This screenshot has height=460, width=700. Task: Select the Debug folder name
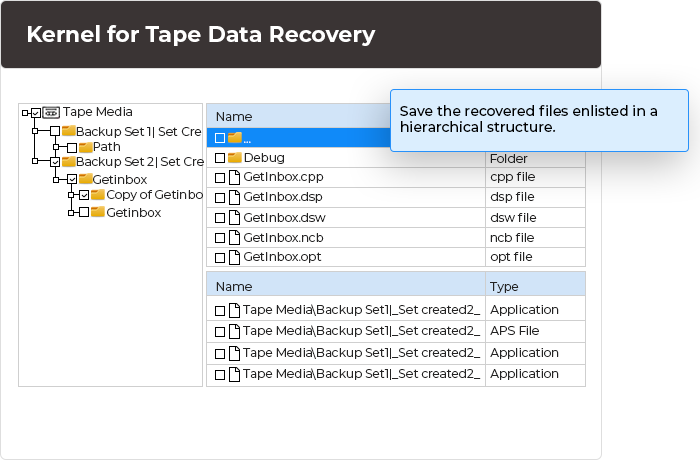(264, 158)
